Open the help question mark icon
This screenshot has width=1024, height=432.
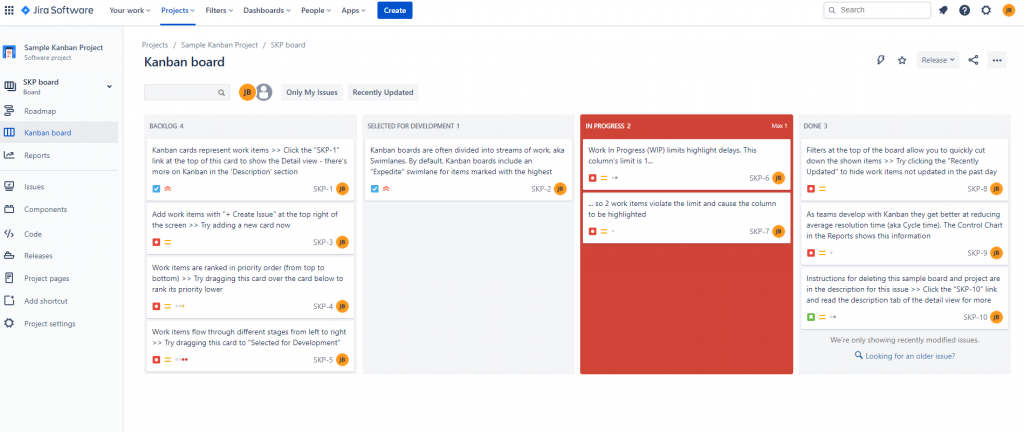pos(965,10)
